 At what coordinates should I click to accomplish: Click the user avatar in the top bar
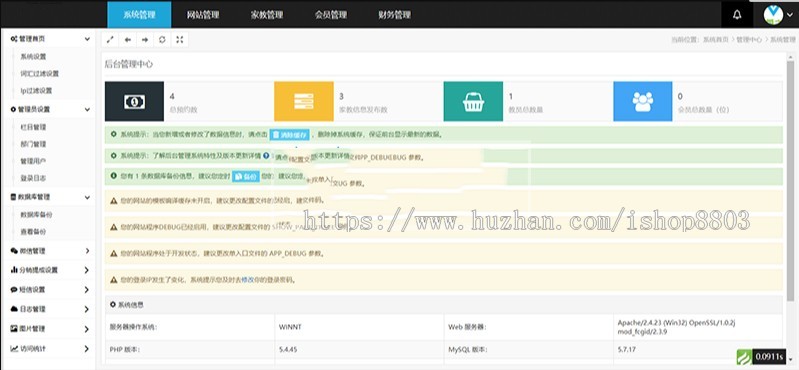[x=773, y=15]
